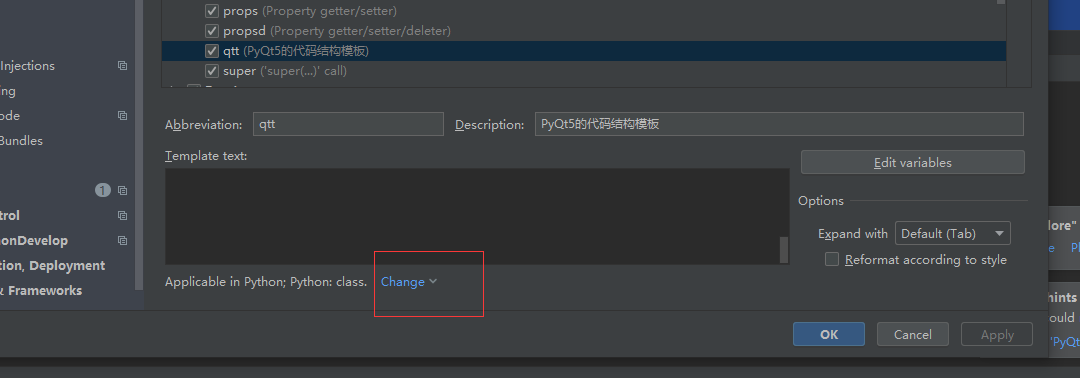Image resolution: width=1080 pixels, height=378 pixels.
Task: Click into the Abbreviation field containing qtt
Action: coord(348,124)
